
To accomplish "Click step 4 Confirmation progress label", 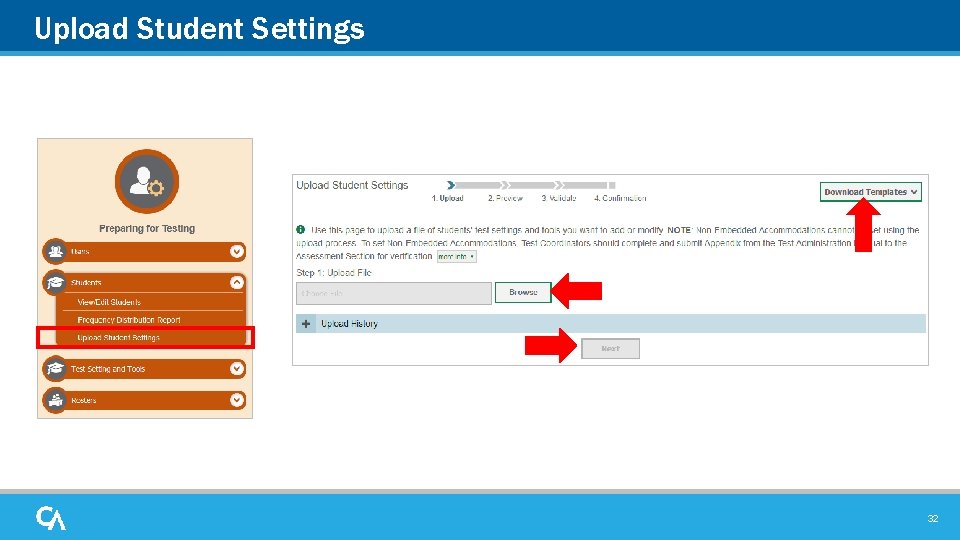I will point(620,198).
